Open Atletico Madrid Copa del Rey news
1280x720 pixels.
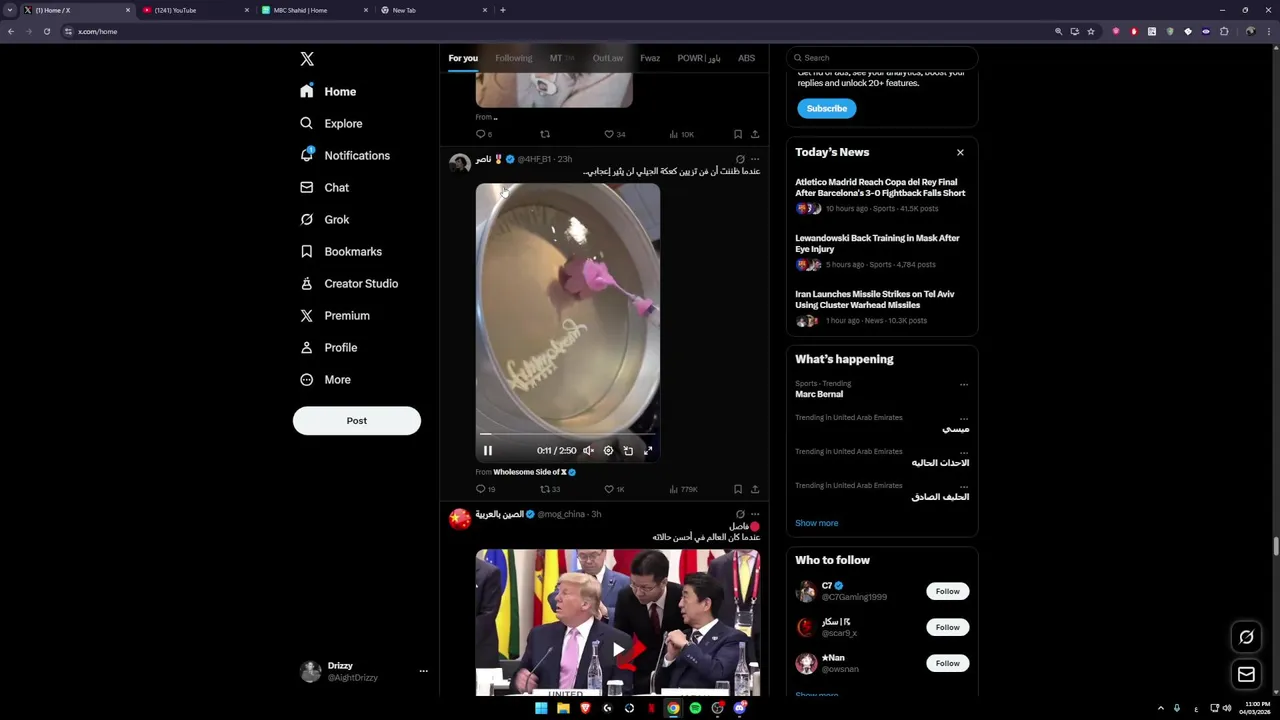(x=880, y=187)
